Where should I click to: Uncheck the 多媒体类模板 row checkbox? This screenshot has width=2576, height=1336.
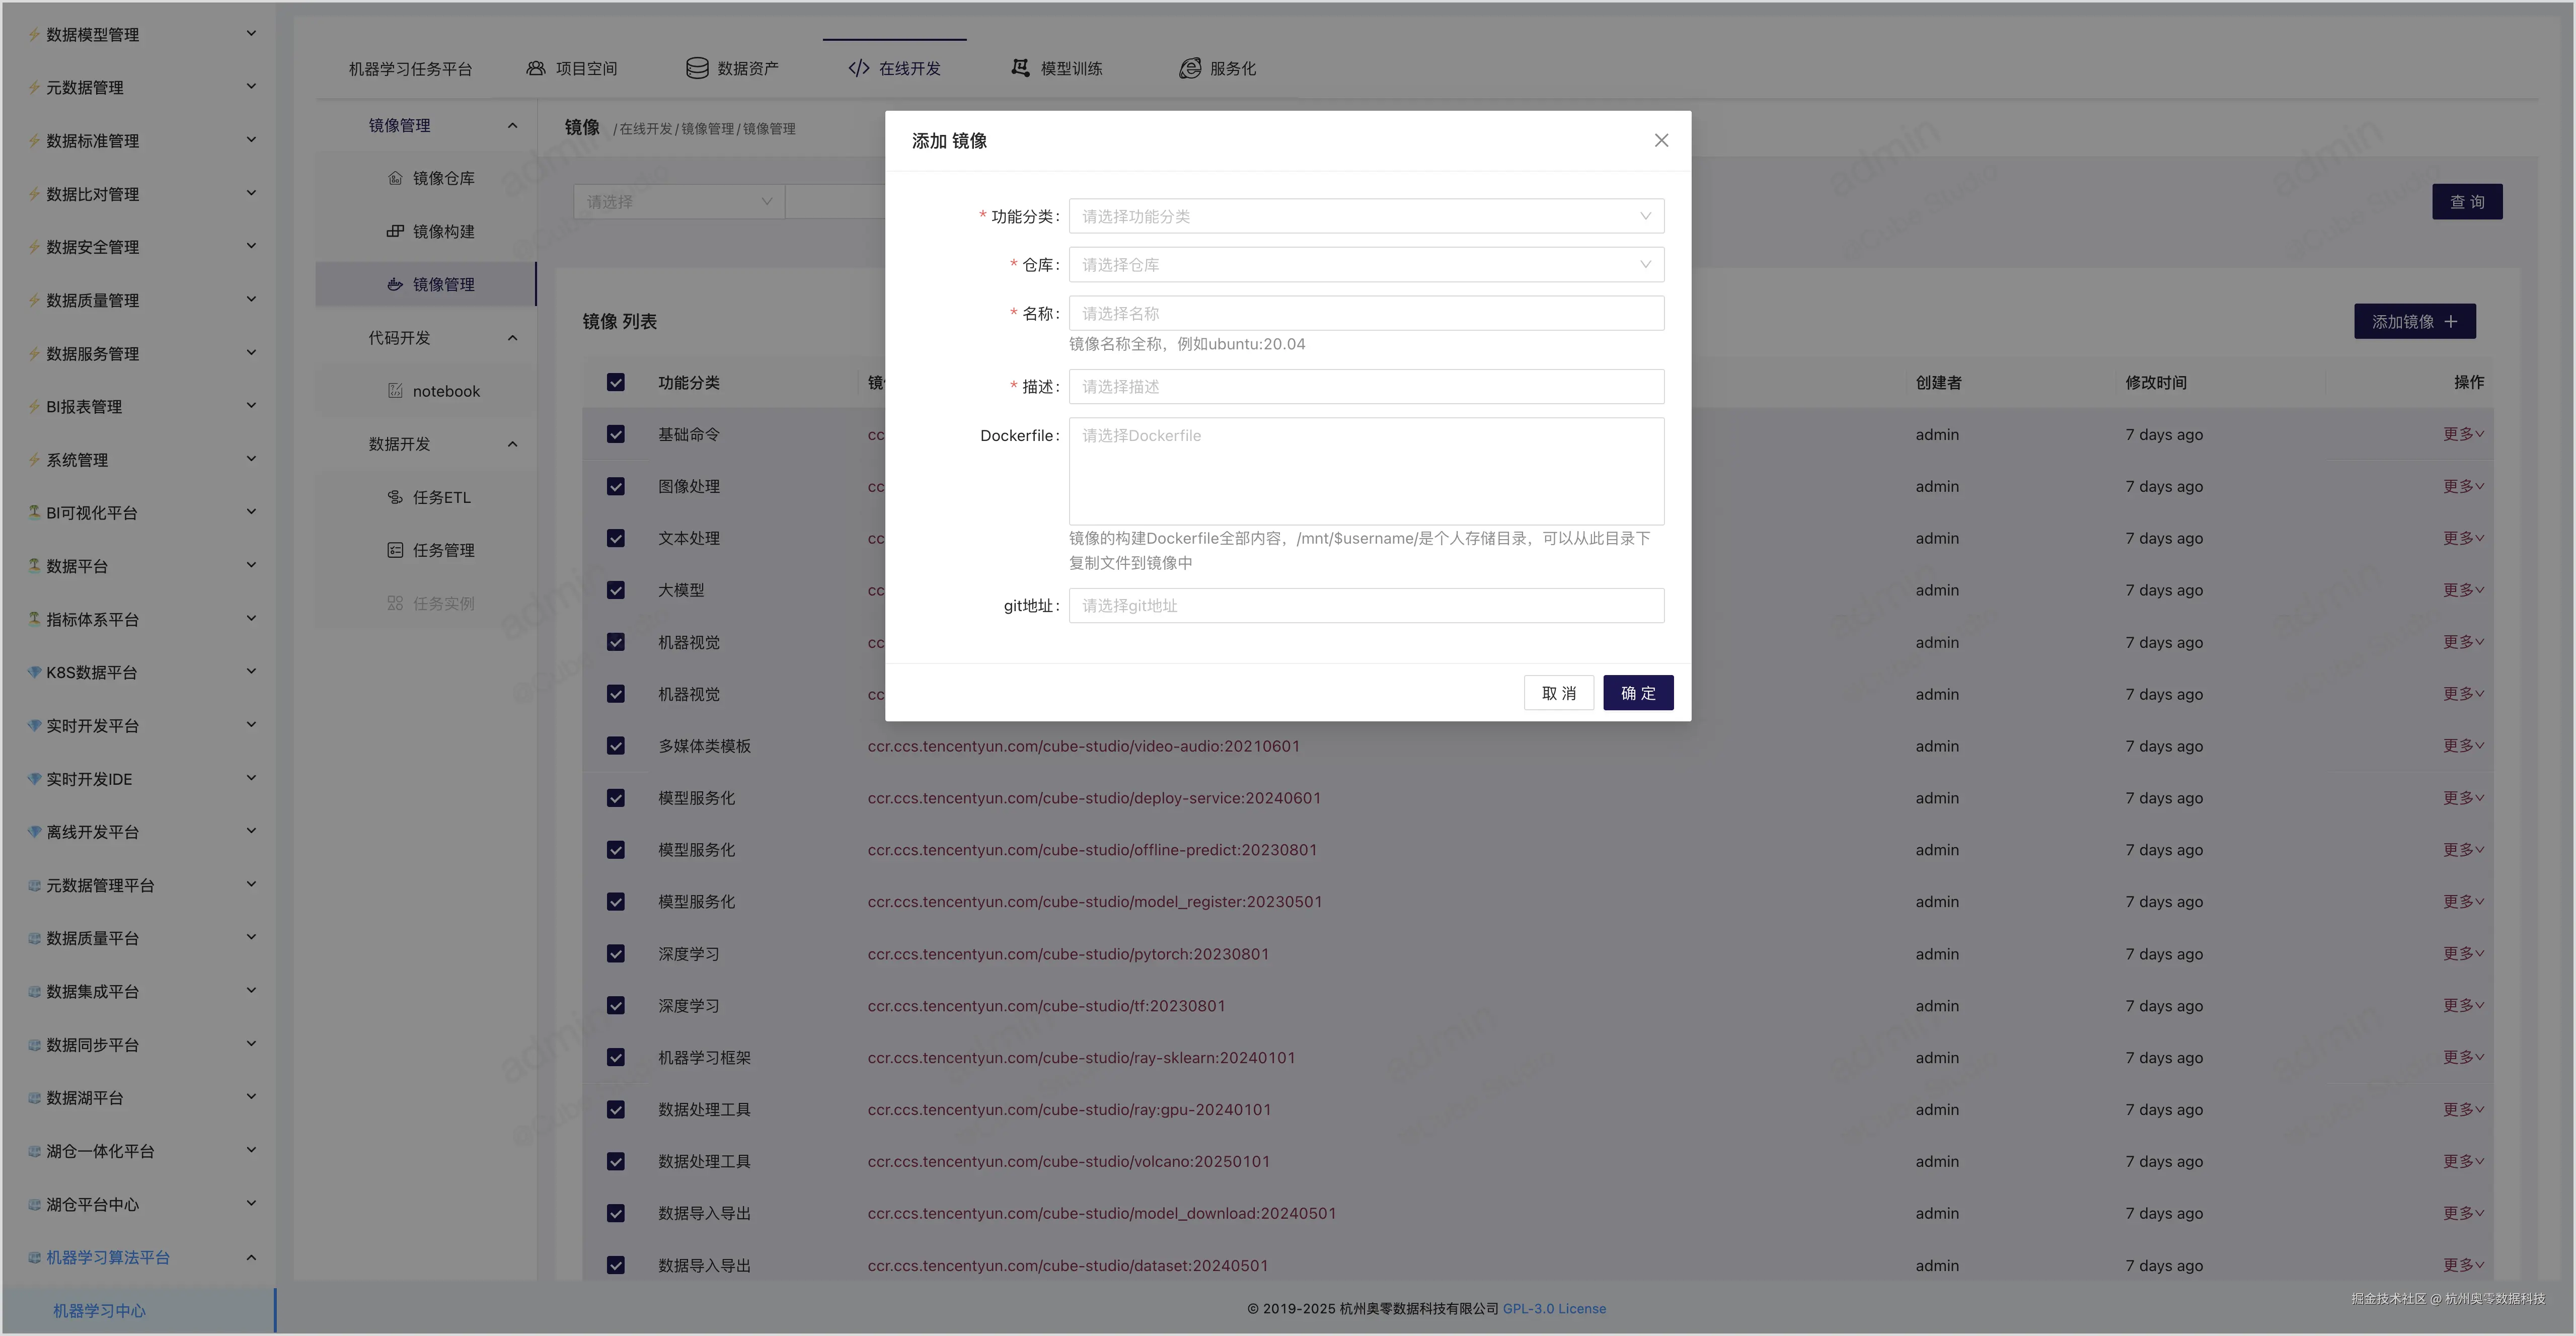tap(615, 746)
